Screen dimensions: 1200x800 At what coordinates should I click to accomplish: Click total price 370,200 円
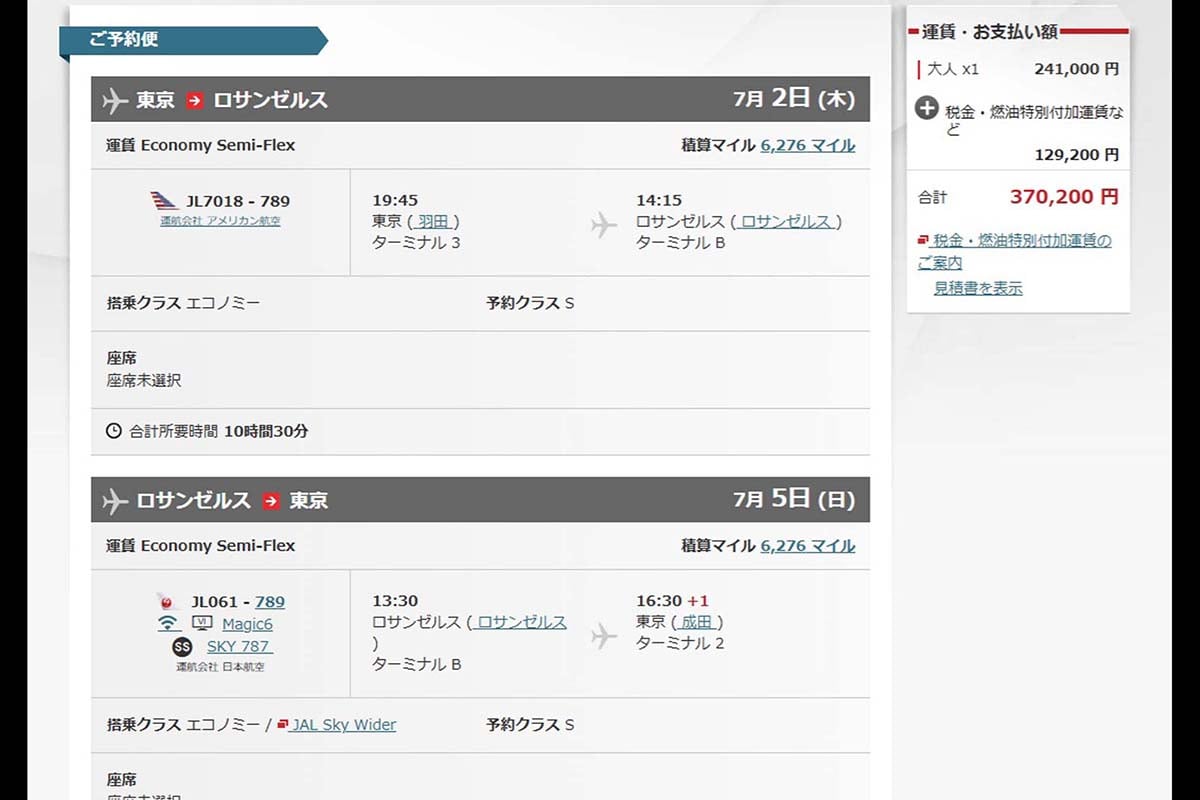[x=1064, y=197]
